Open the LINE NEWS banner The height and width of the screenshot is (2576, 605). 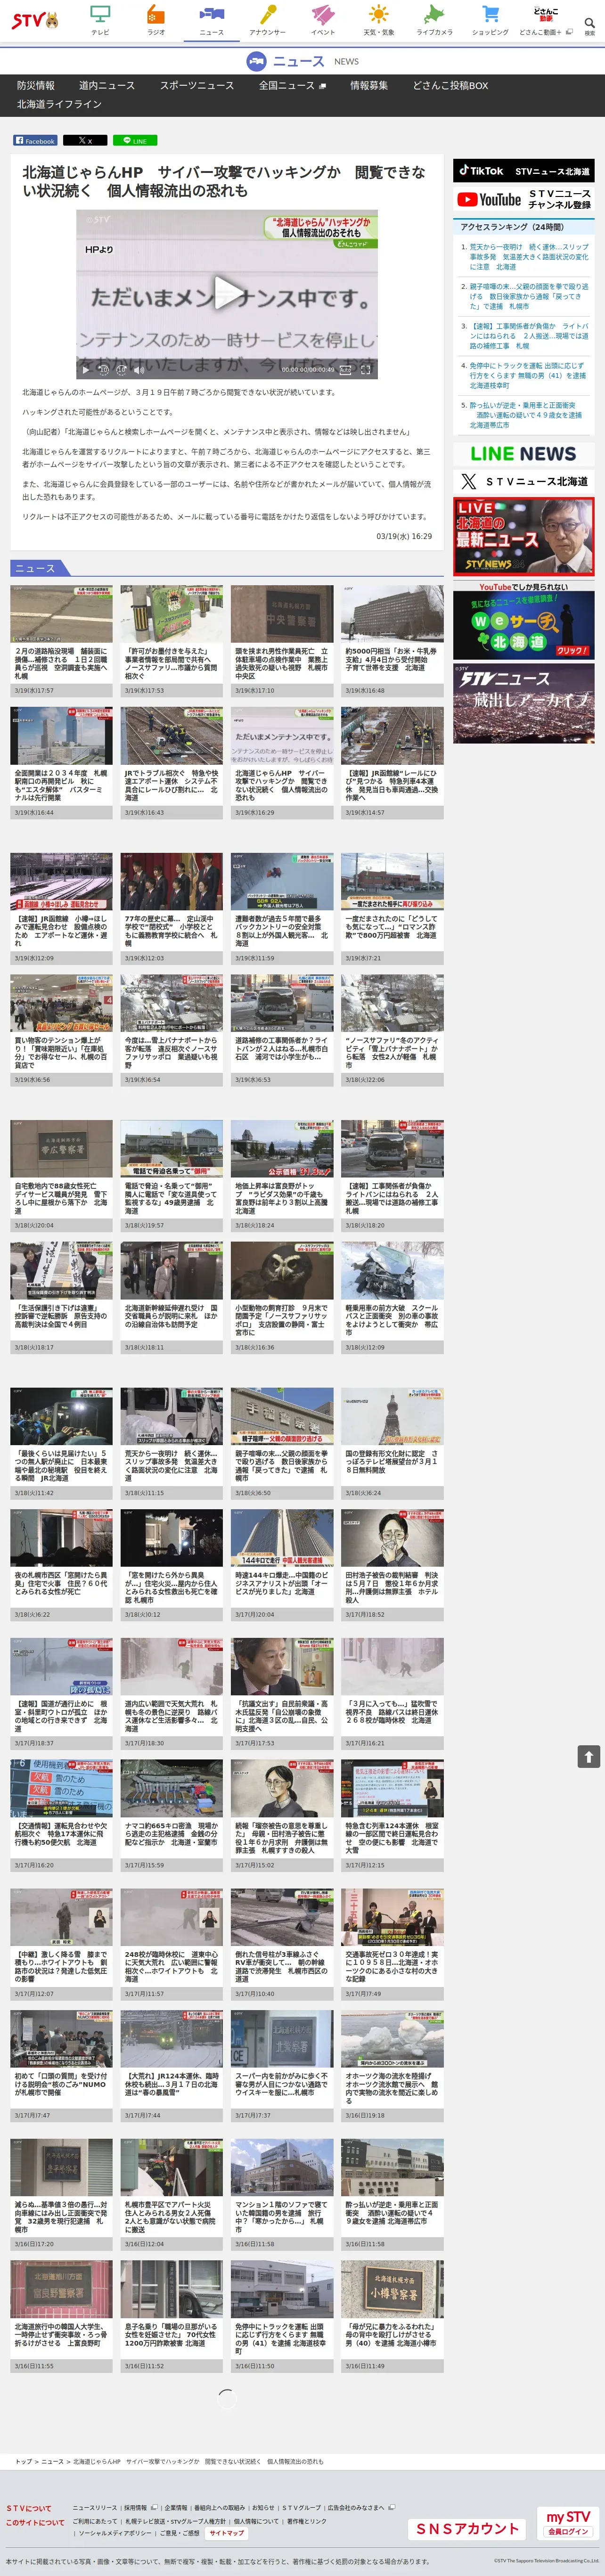[x=523, y=454]
